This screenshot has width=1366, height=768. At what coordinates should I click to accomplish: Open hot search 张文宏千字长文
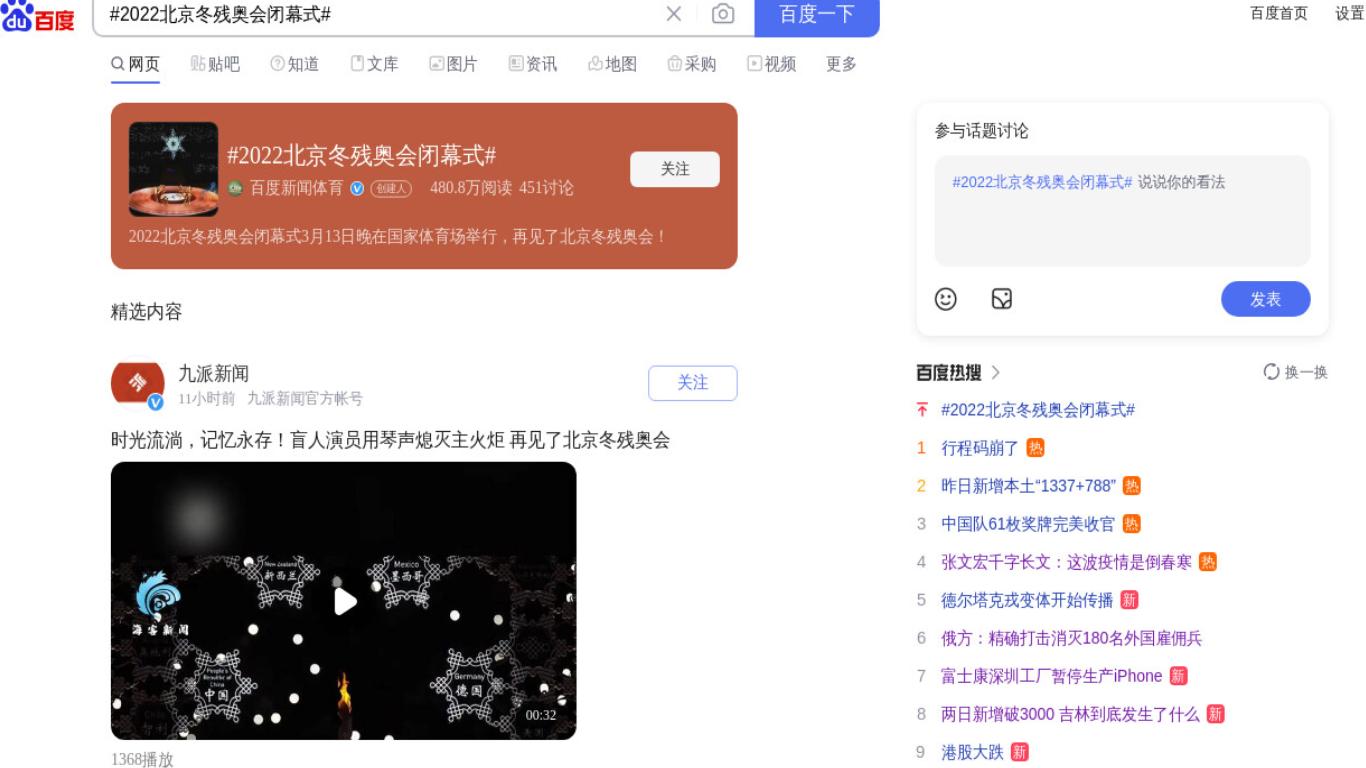[1066, 562]
